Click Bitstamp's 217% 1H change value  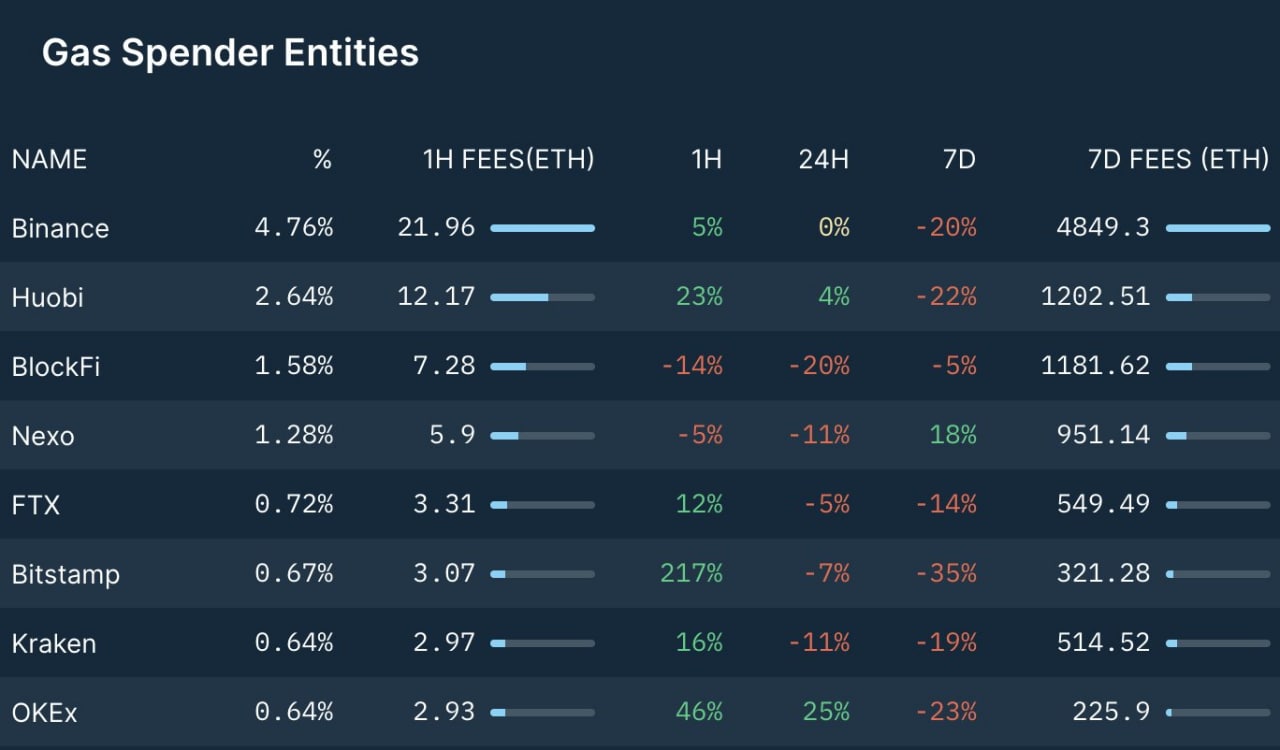[691, 574]
